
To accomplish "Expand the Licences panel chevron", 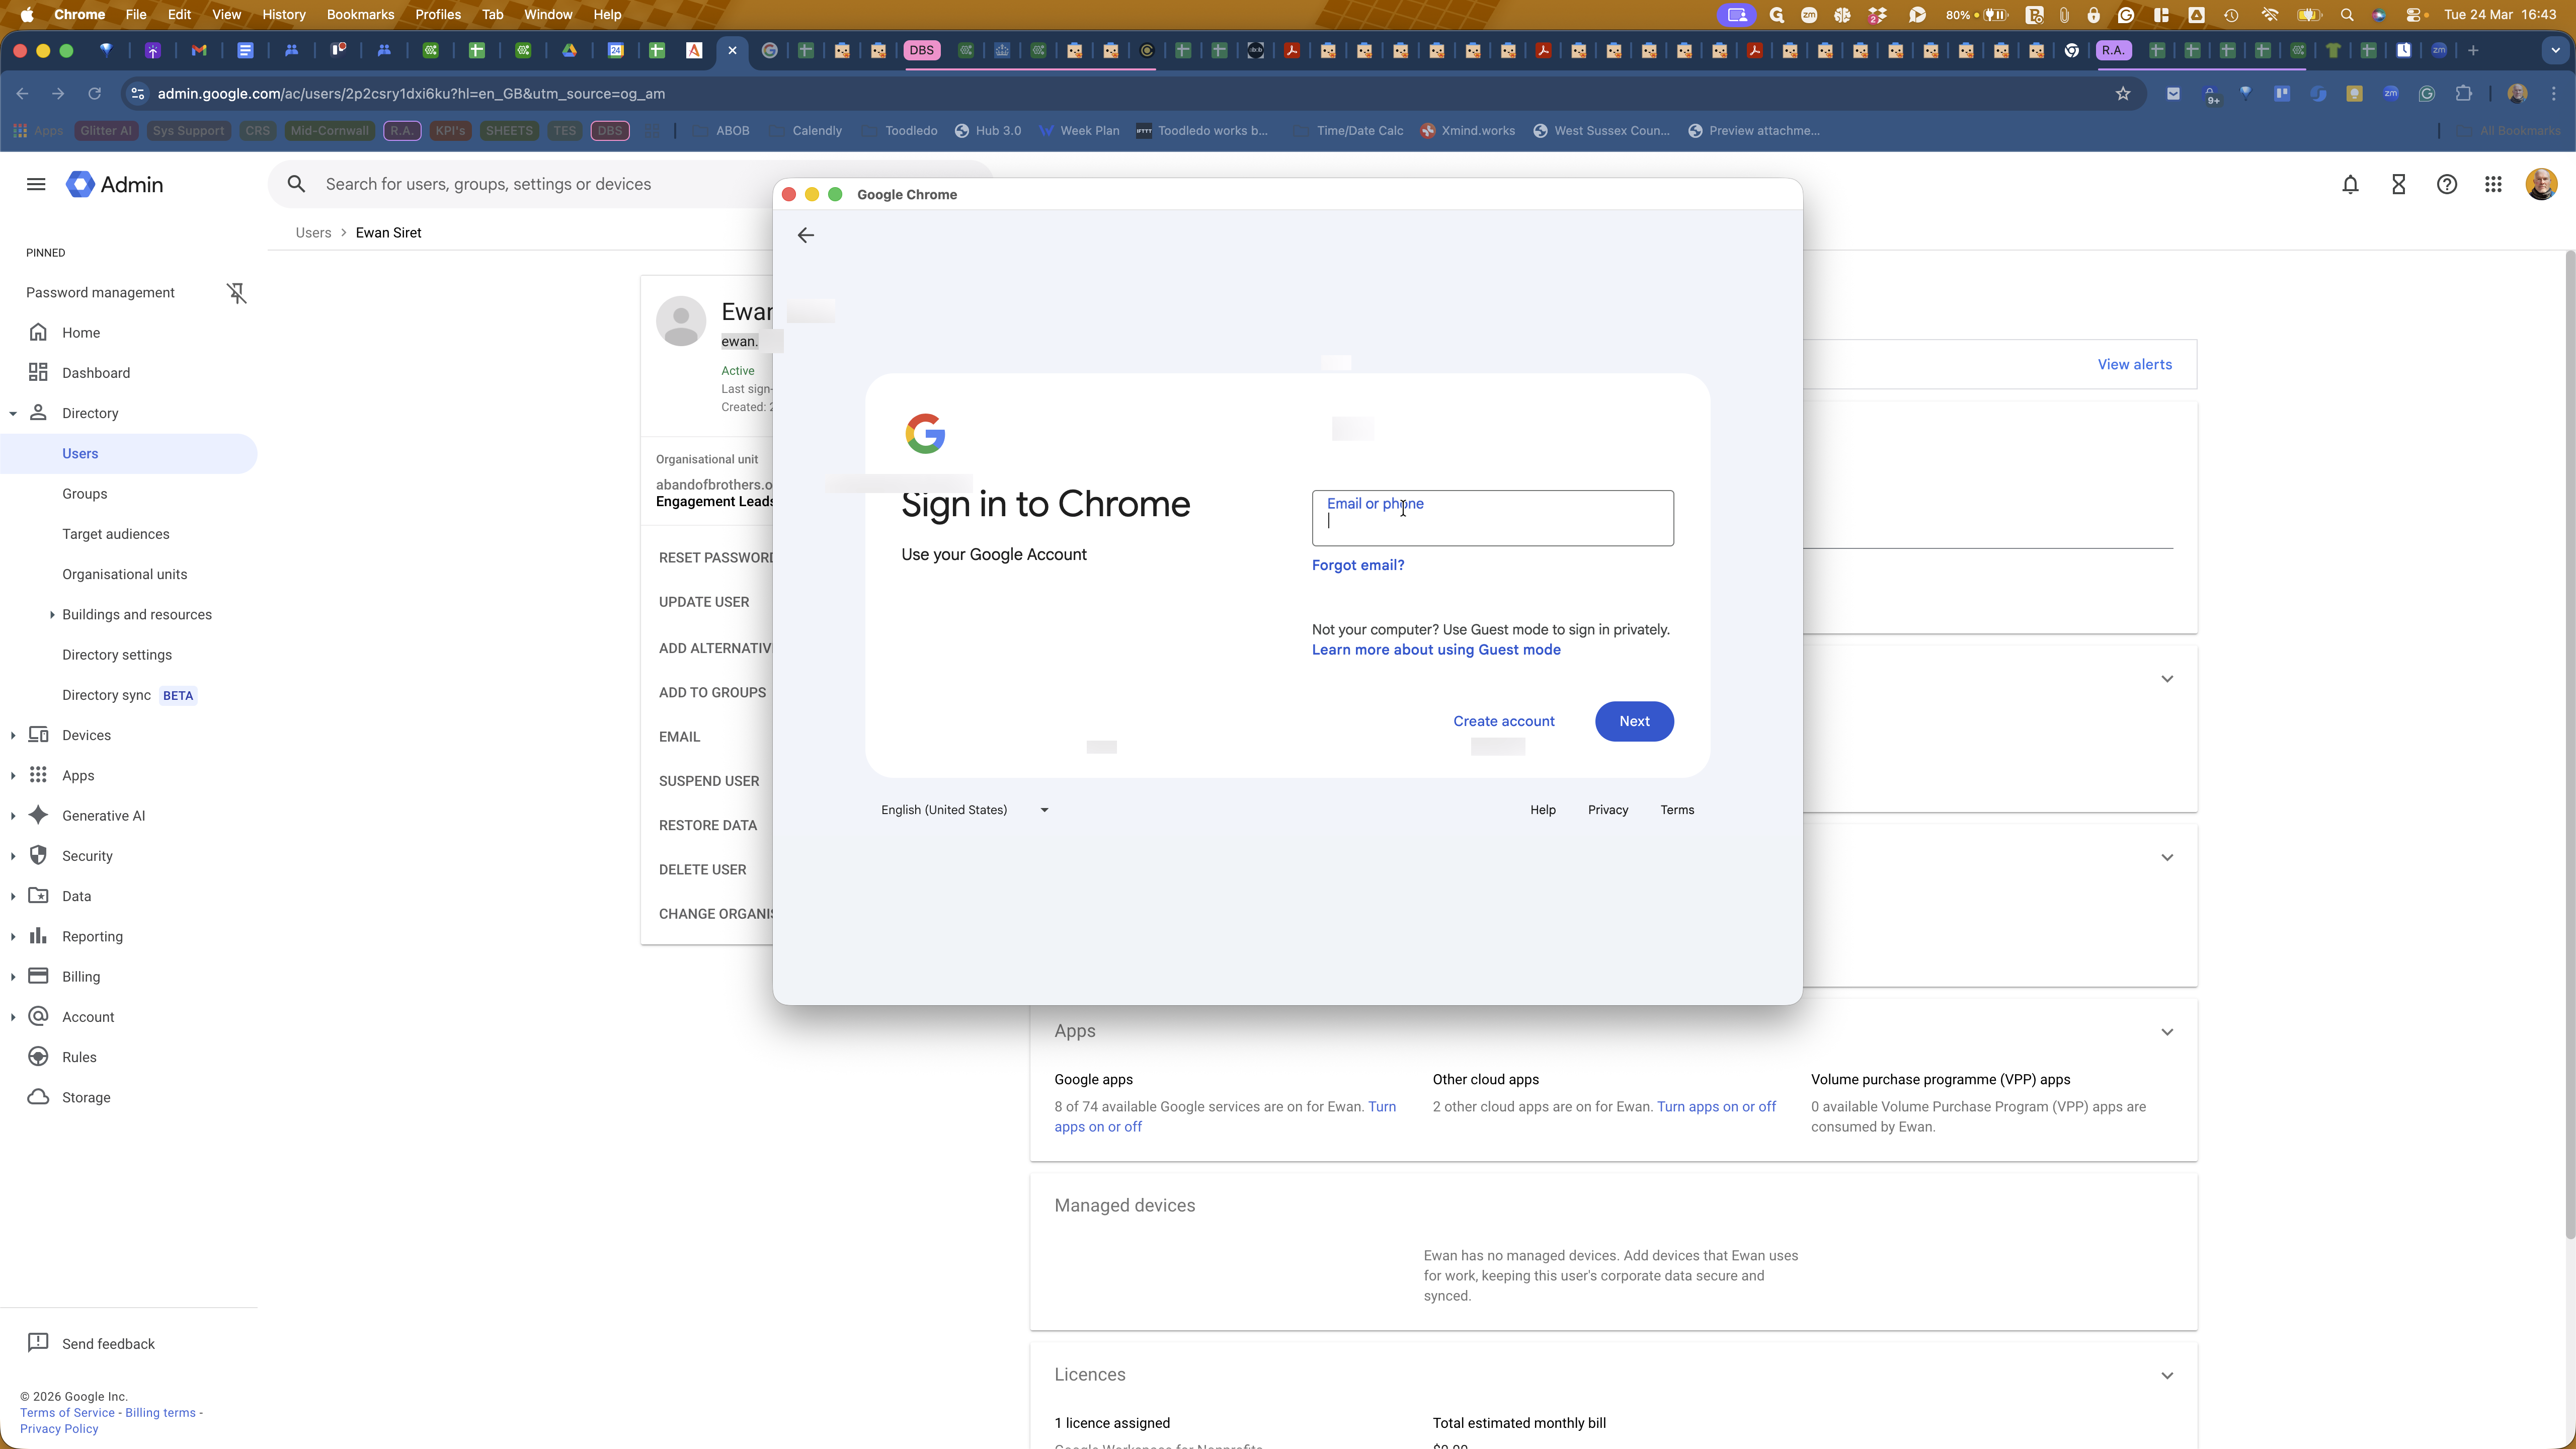I will (x=2167, y=1375).
